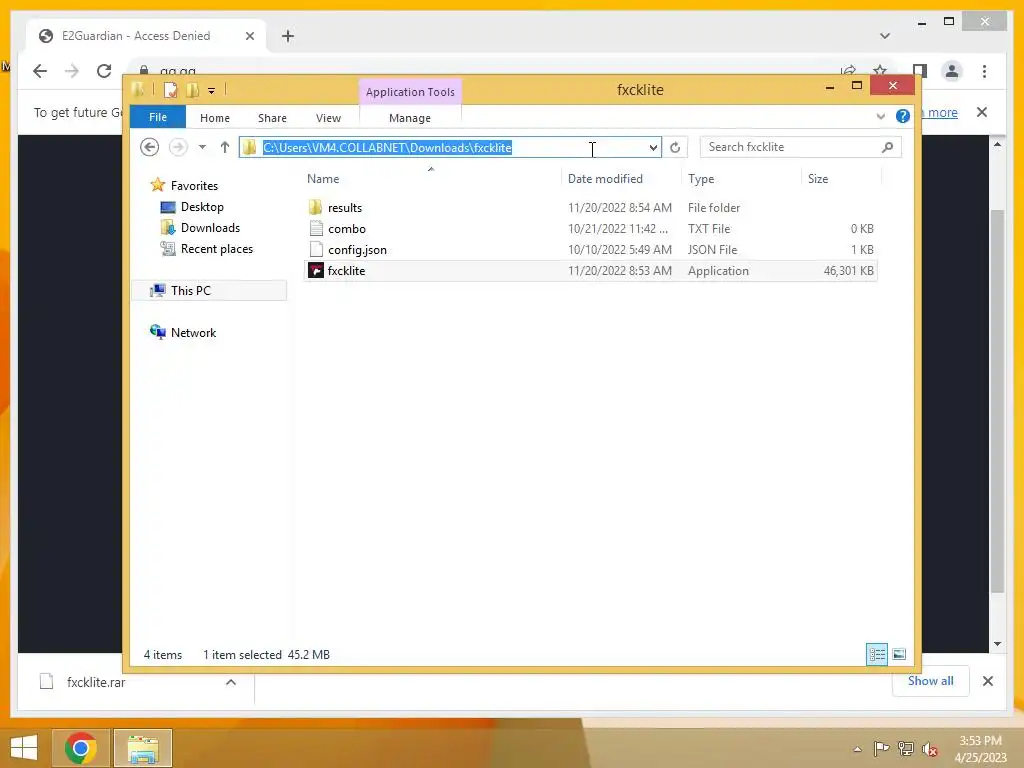This screenshot has height=768, width=1024.
Task: Open recent locations dropdown arrow
Action: (202, 148)
